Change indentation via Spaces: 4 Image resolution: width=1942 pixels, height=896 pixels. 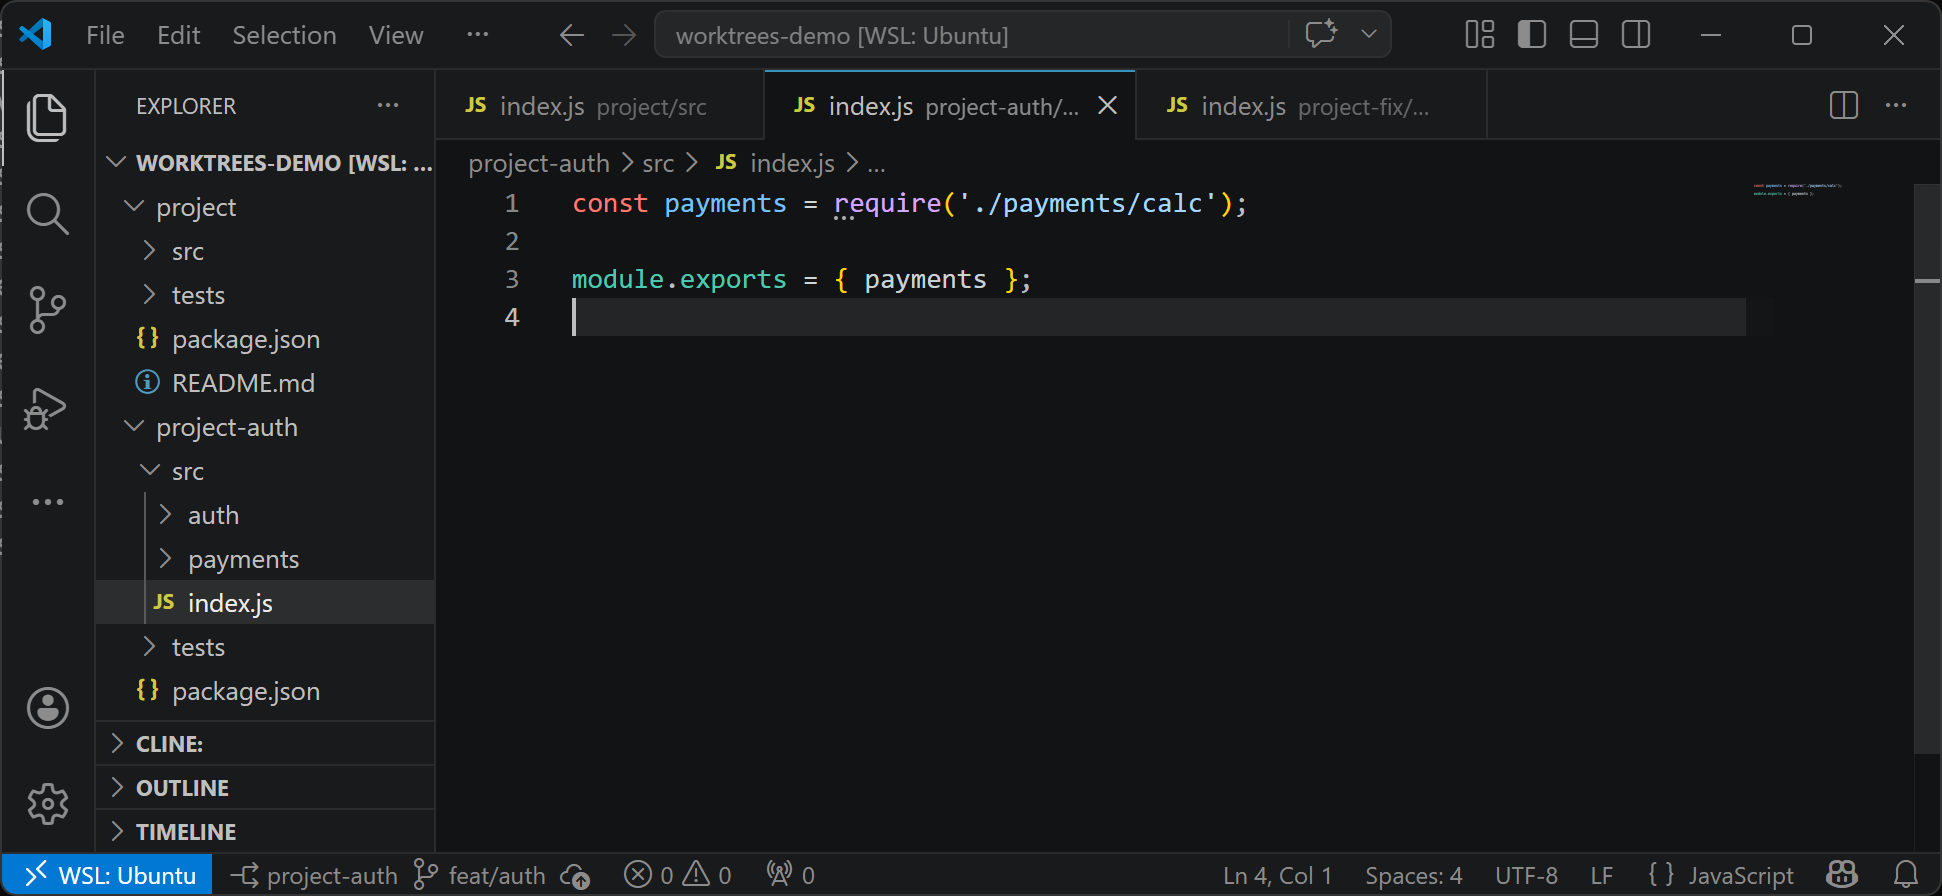coord(1413,875)
